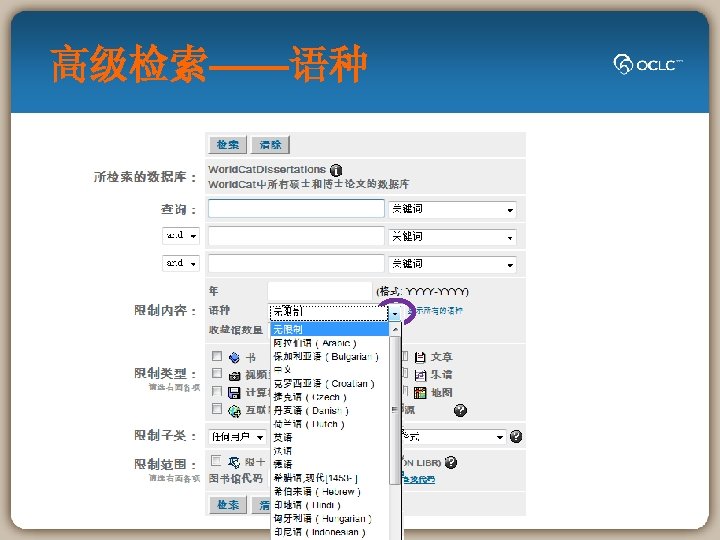The height and width of the screenshot is (540, 720).
Task: Click the OCLC logo in the header
Action: pos(648,64)
